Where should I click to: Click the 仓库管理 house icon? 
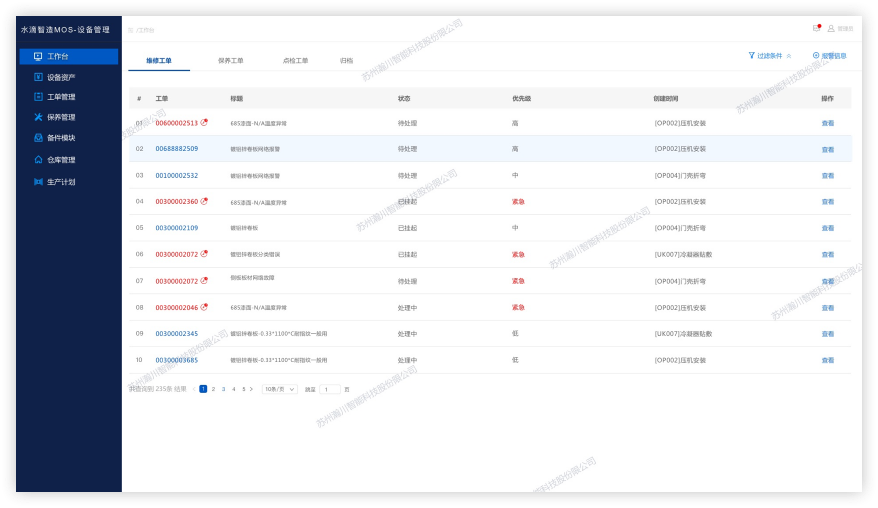(38, 160)
